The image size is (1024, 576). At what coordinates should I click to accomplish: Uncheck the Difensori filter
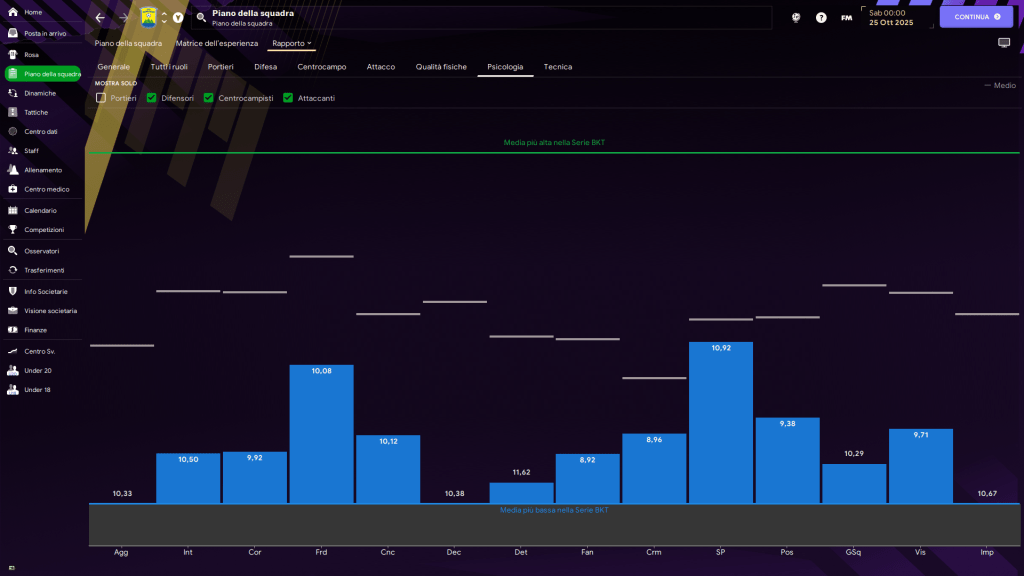152,98
